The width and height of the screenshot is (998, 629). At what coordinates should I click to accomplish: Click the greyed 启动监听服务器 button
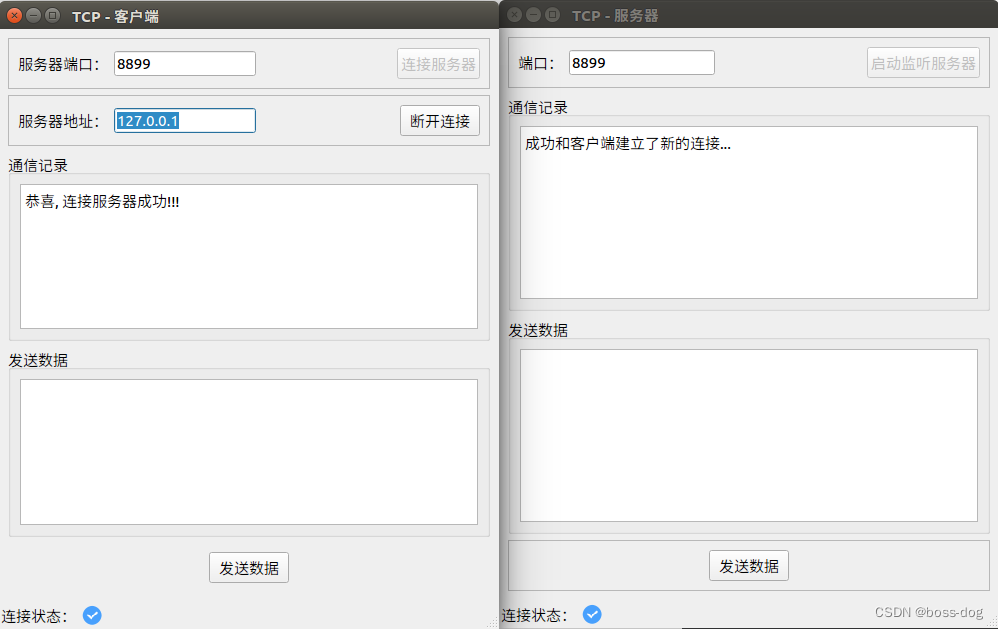pyautogui.click(x=923, y=63)
